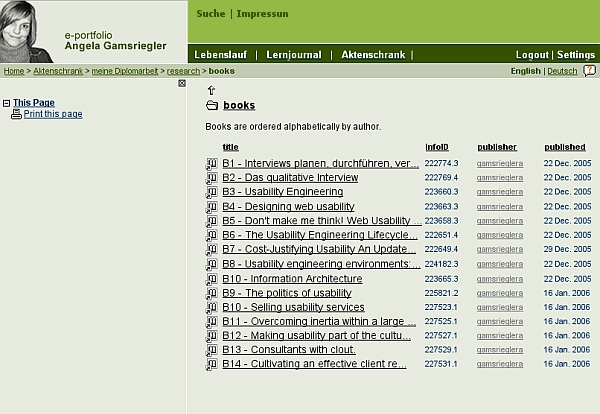Sort the list by title column
The height and width of the screenshot is (414, 600).
click(x=230, y=147)
